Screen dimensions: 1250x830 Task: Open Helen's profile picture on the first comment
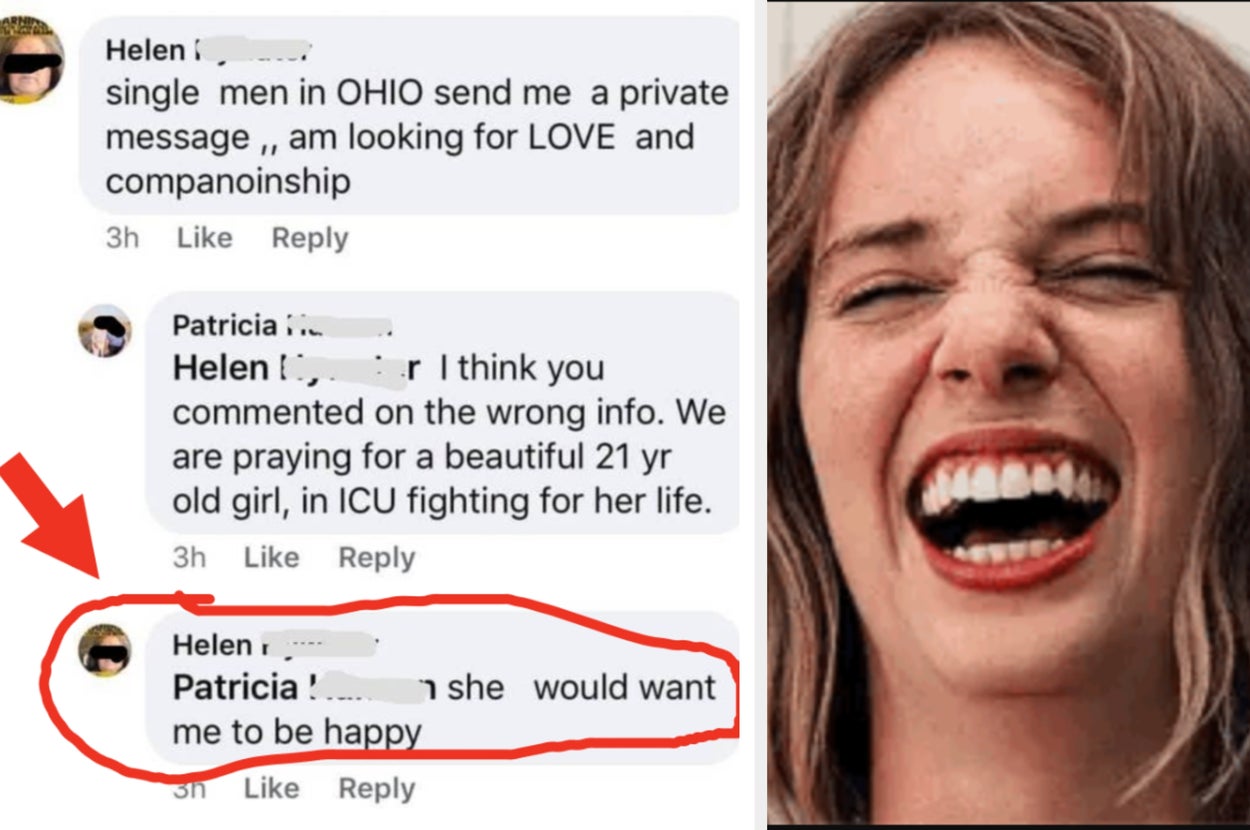pos(30,60)
